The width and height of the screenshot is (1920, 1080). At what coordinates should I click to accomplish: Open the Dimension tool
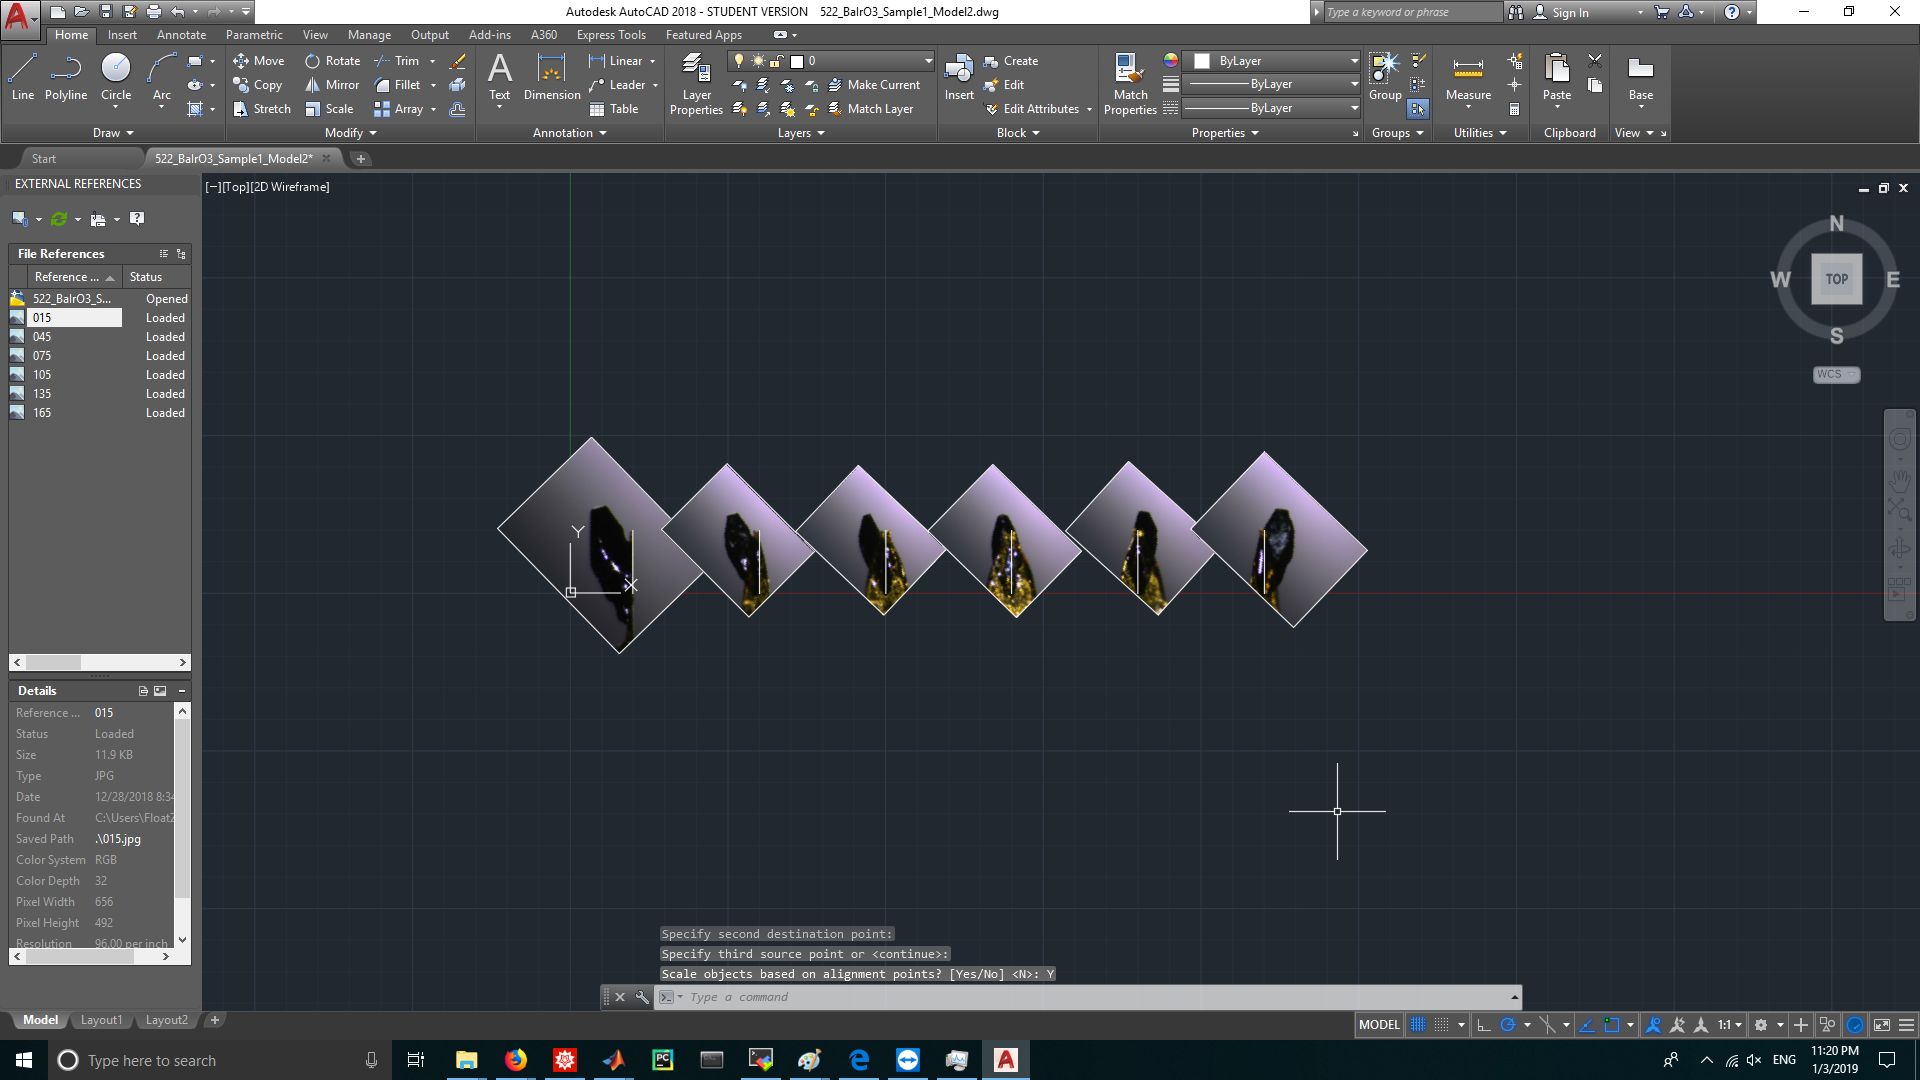552,78
